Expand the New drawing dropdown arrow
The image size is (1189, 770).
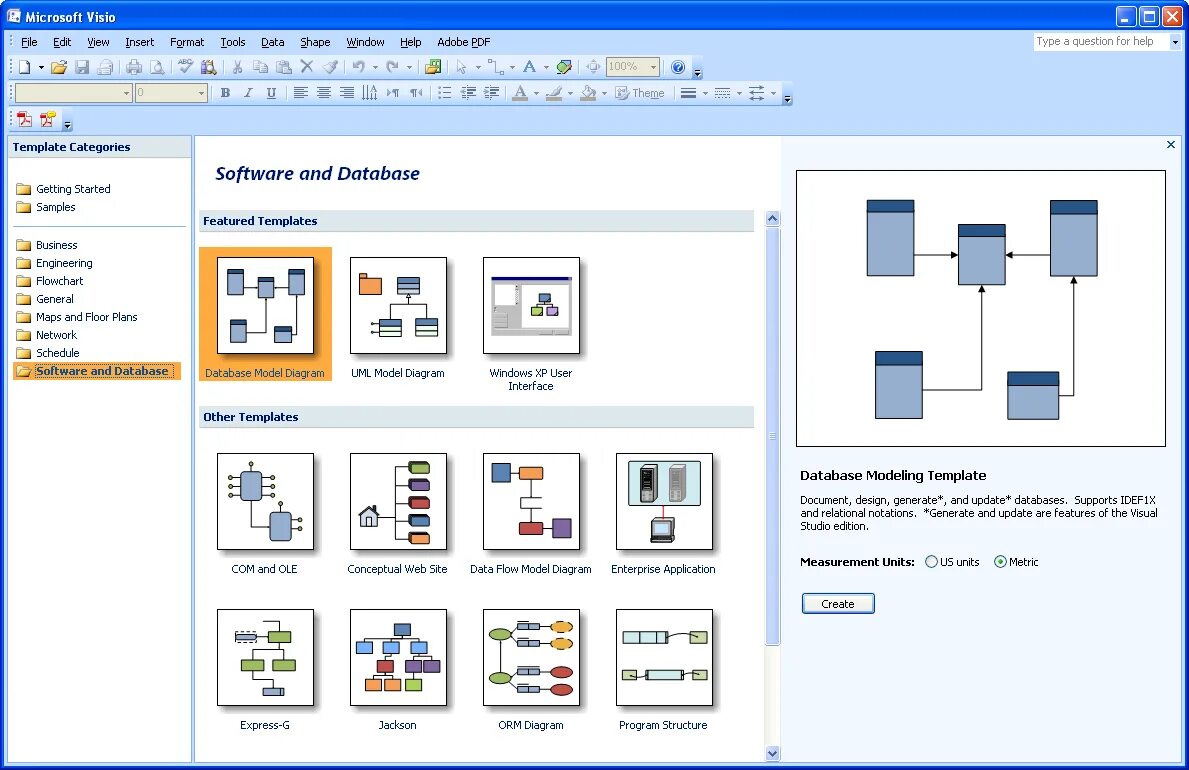click(41, 67)
